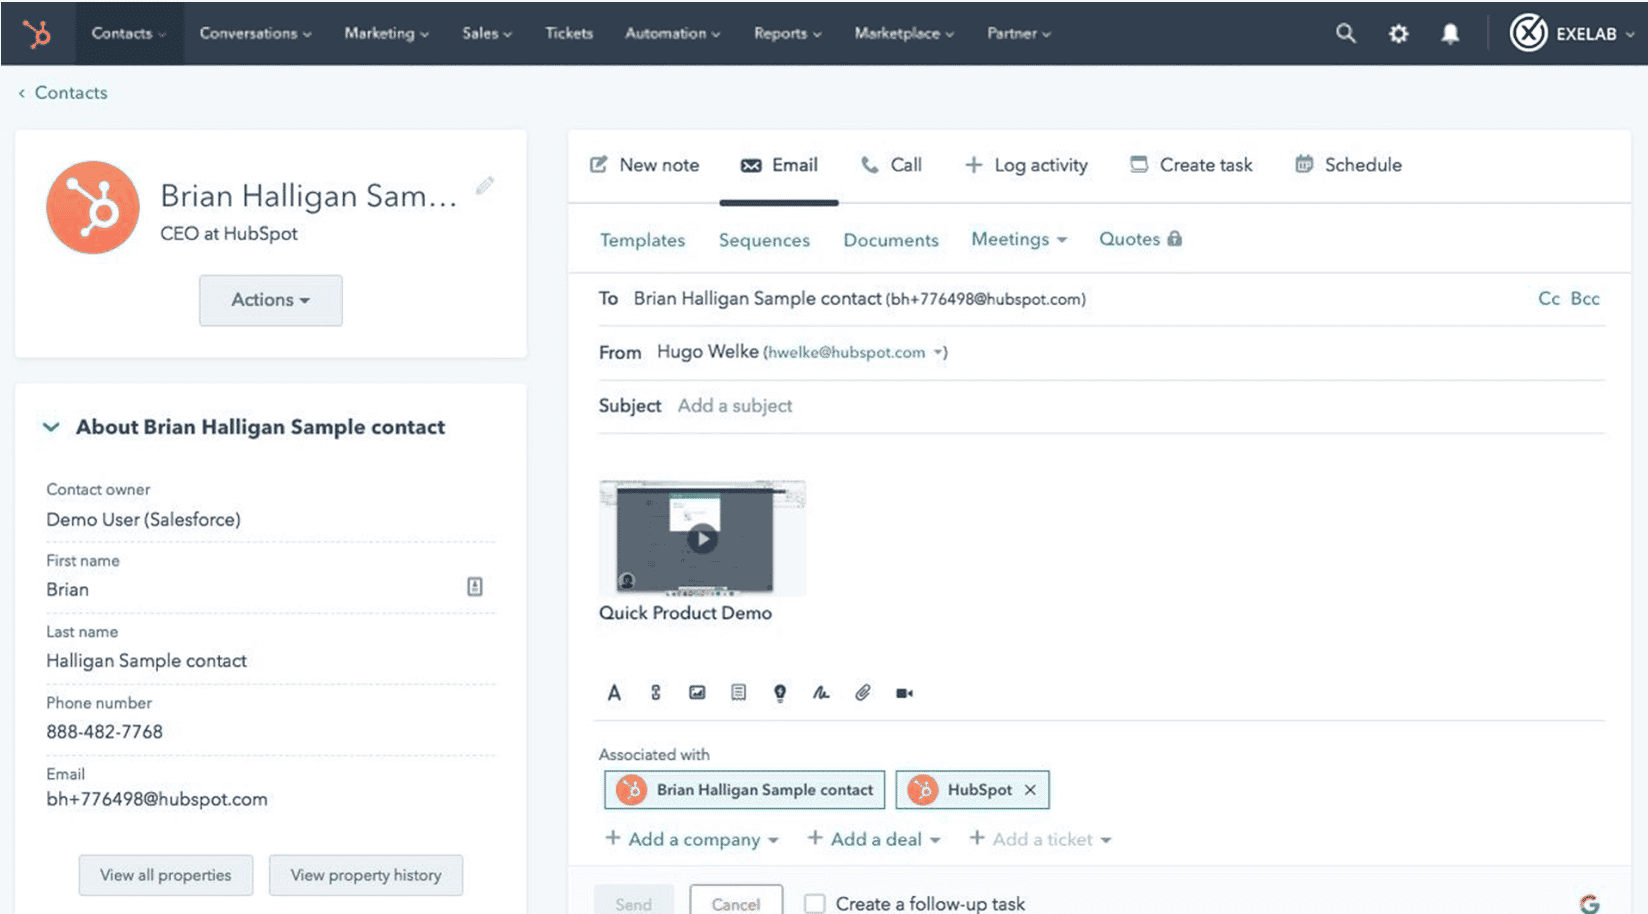Image resolution: width=1648 pixels, height=914 pixels.
Task: Click the Halligan Sample contact last name
Action: (146, 661)
